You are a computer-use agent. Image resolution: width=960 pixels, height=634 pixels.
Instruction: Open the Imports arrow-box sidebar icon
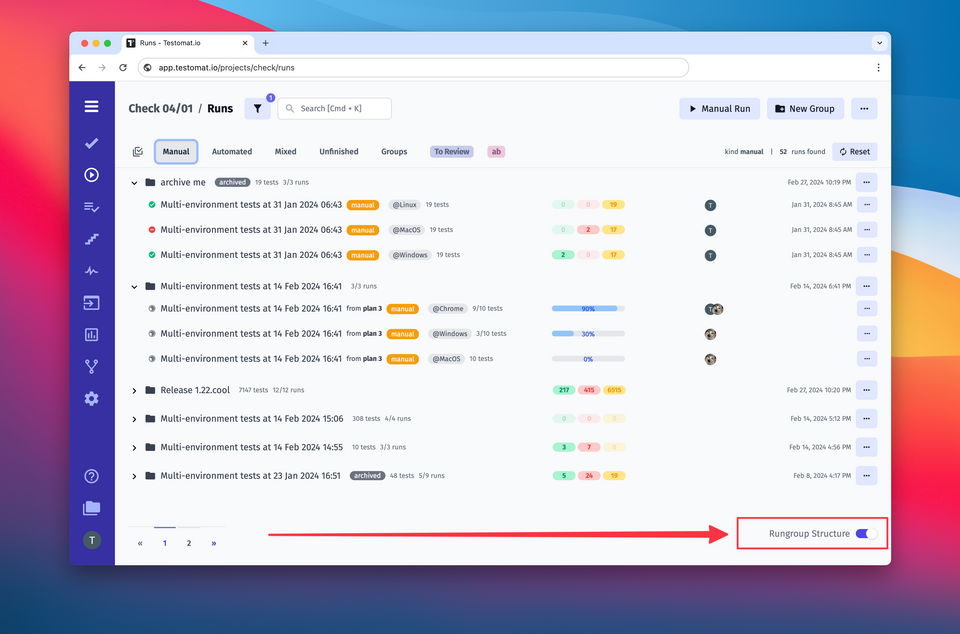coord(91,303)
